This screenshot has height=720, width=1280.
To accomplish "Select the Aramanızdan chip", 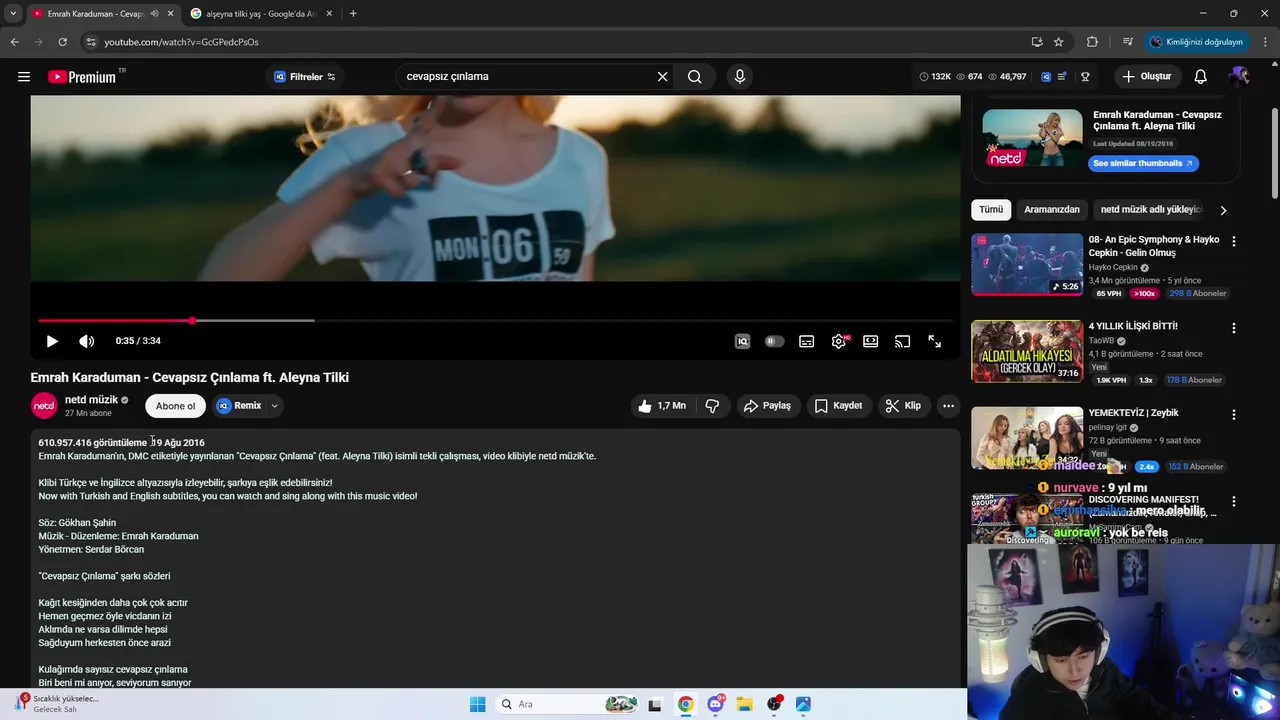I will click(x=1052, y=210).
